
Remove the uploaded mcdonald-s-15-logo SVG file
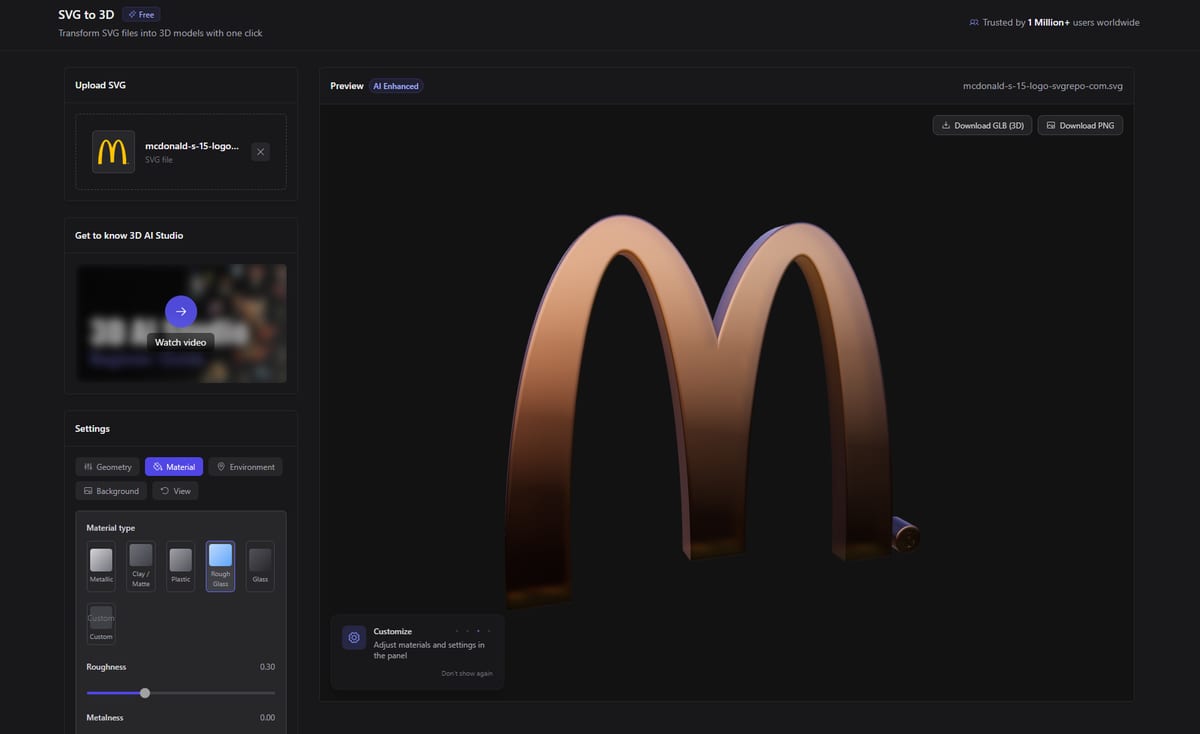[x=260, y=152]
